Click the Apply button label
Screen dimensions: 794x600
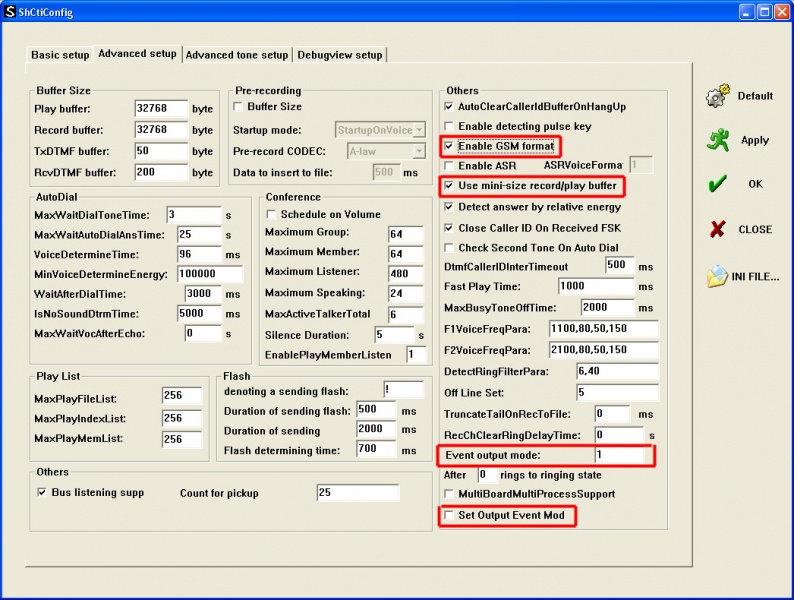755,140
